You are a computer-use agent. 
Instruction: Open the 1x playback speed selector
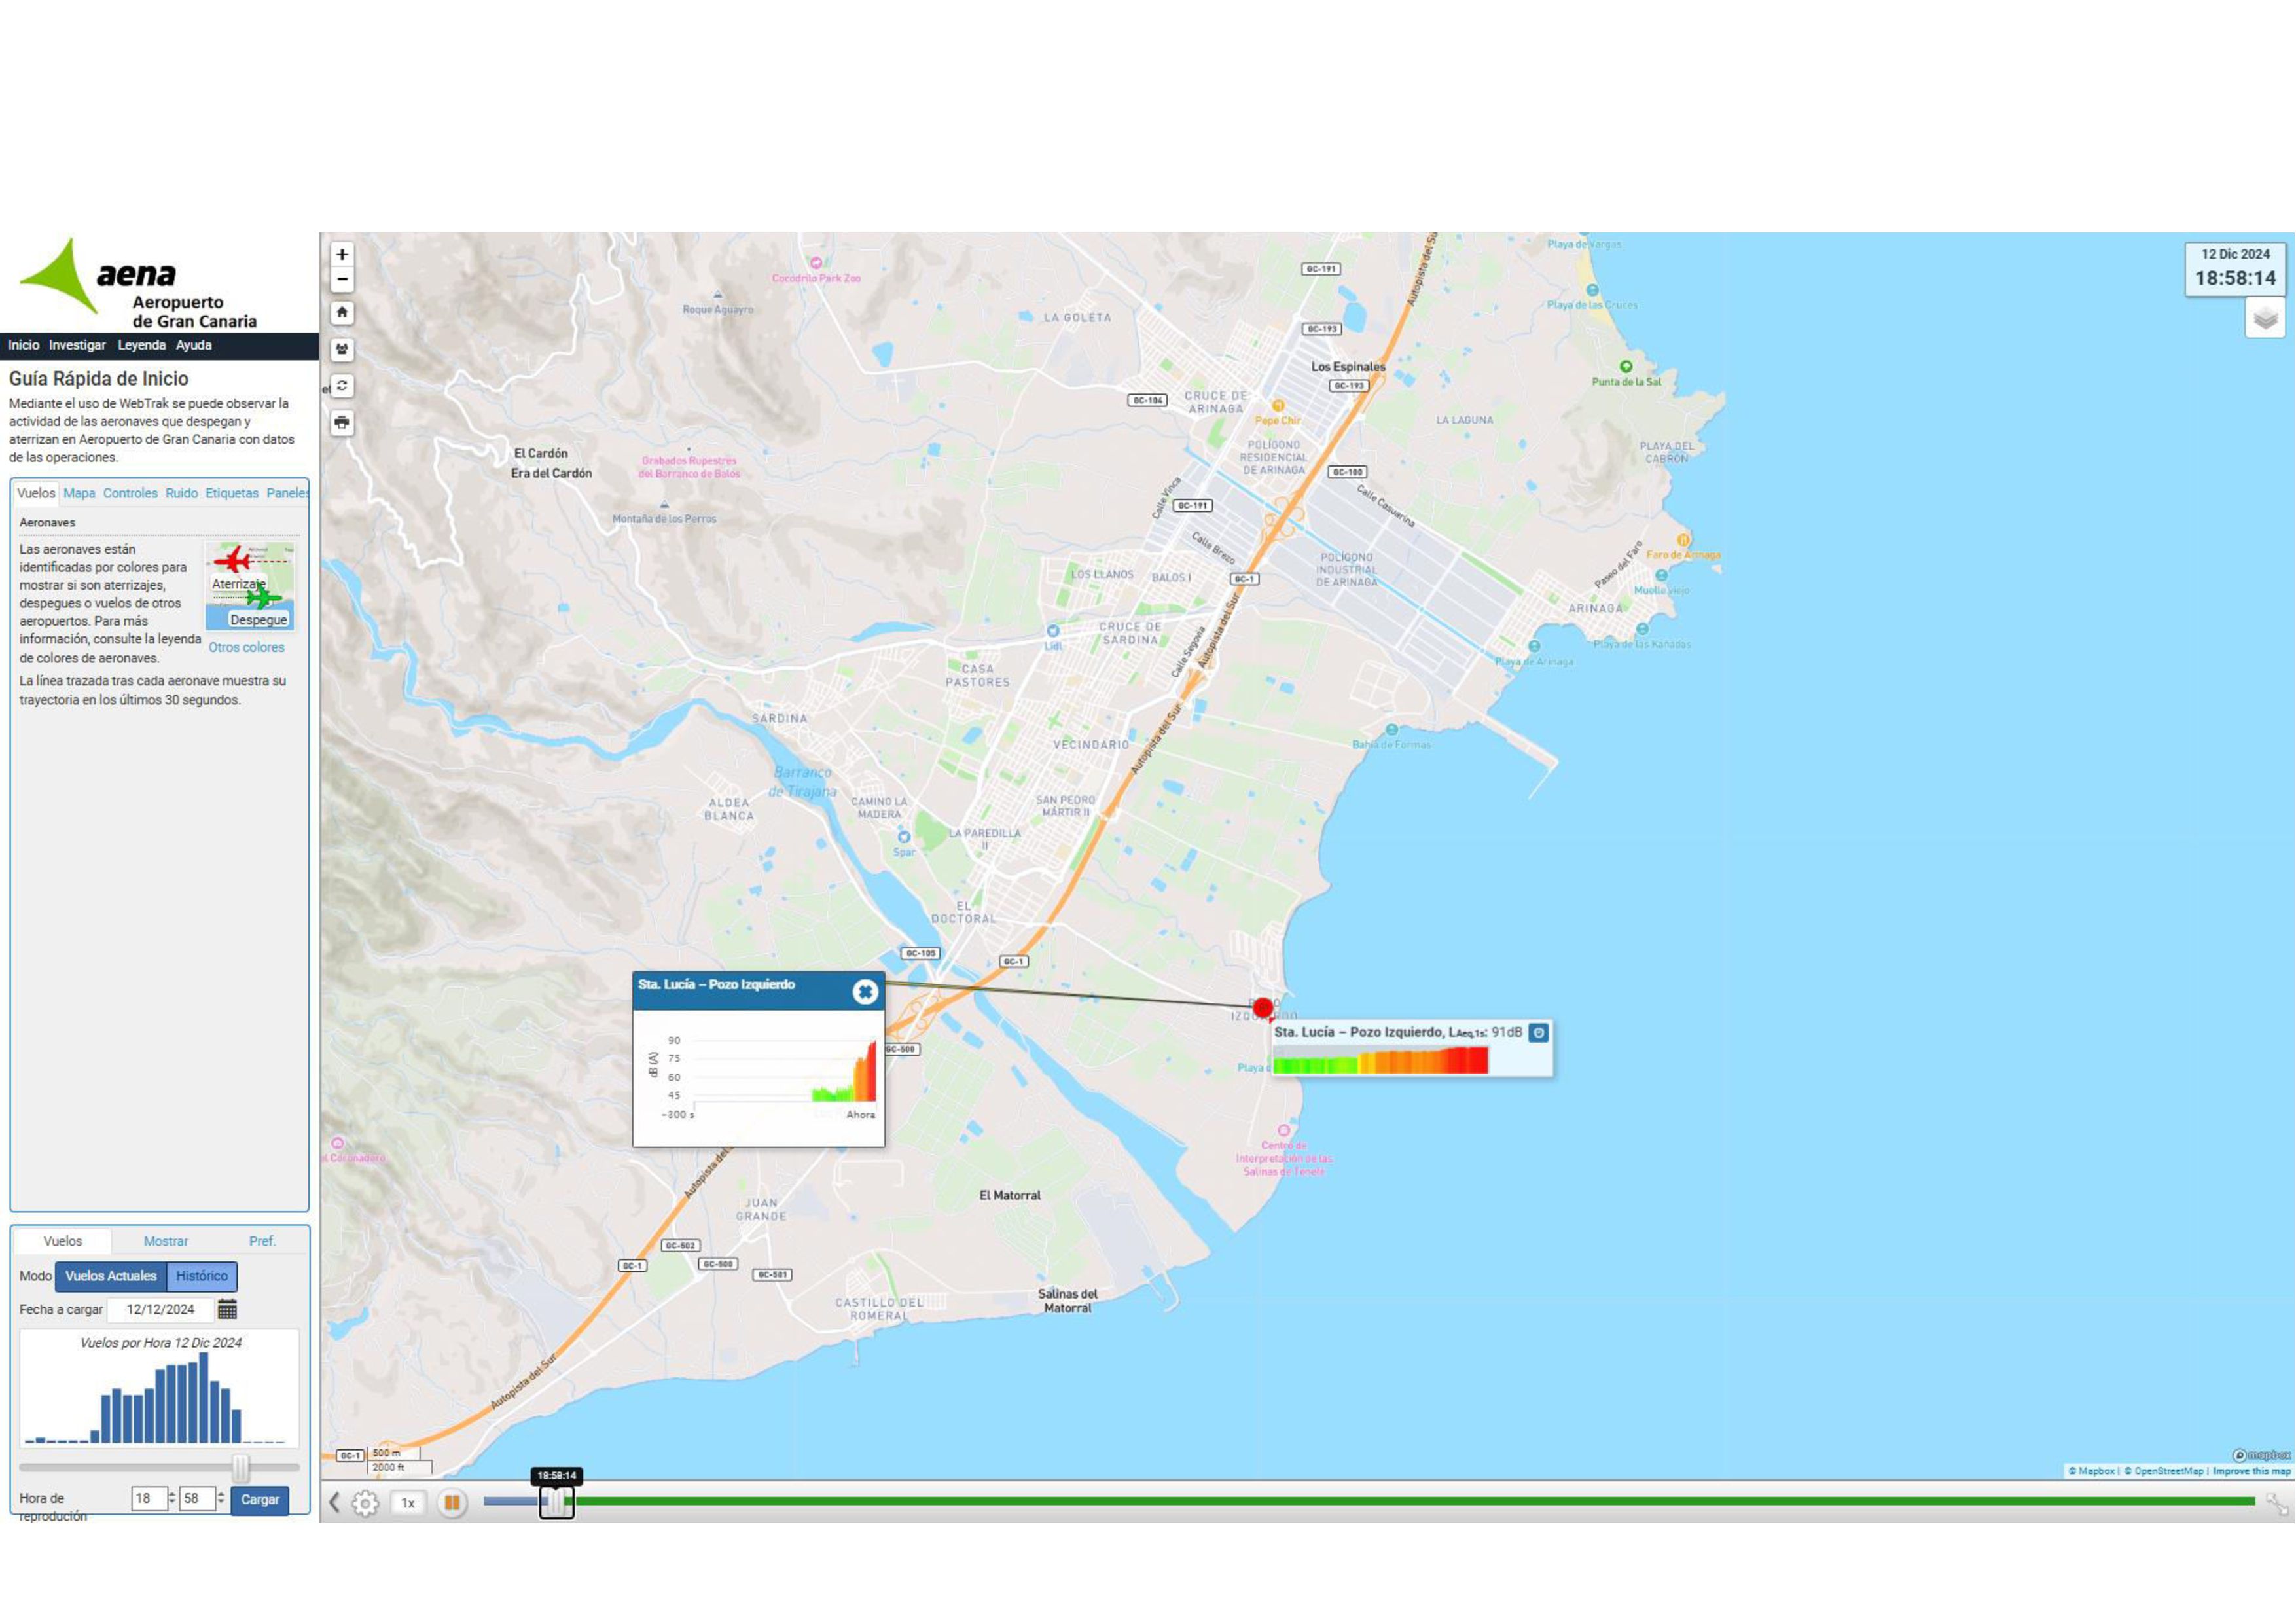click(x=407, y=1502)
